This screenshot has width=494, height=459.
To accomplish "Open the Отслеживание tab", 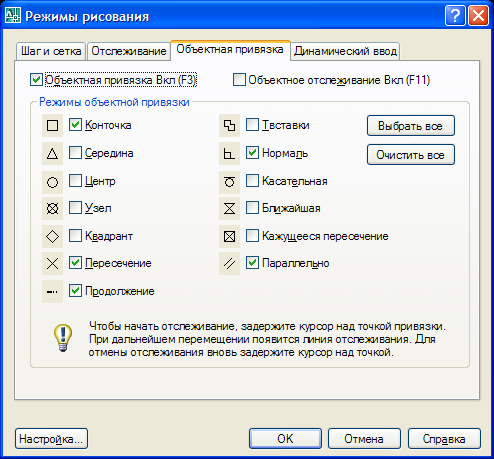I will click(129, 51).
